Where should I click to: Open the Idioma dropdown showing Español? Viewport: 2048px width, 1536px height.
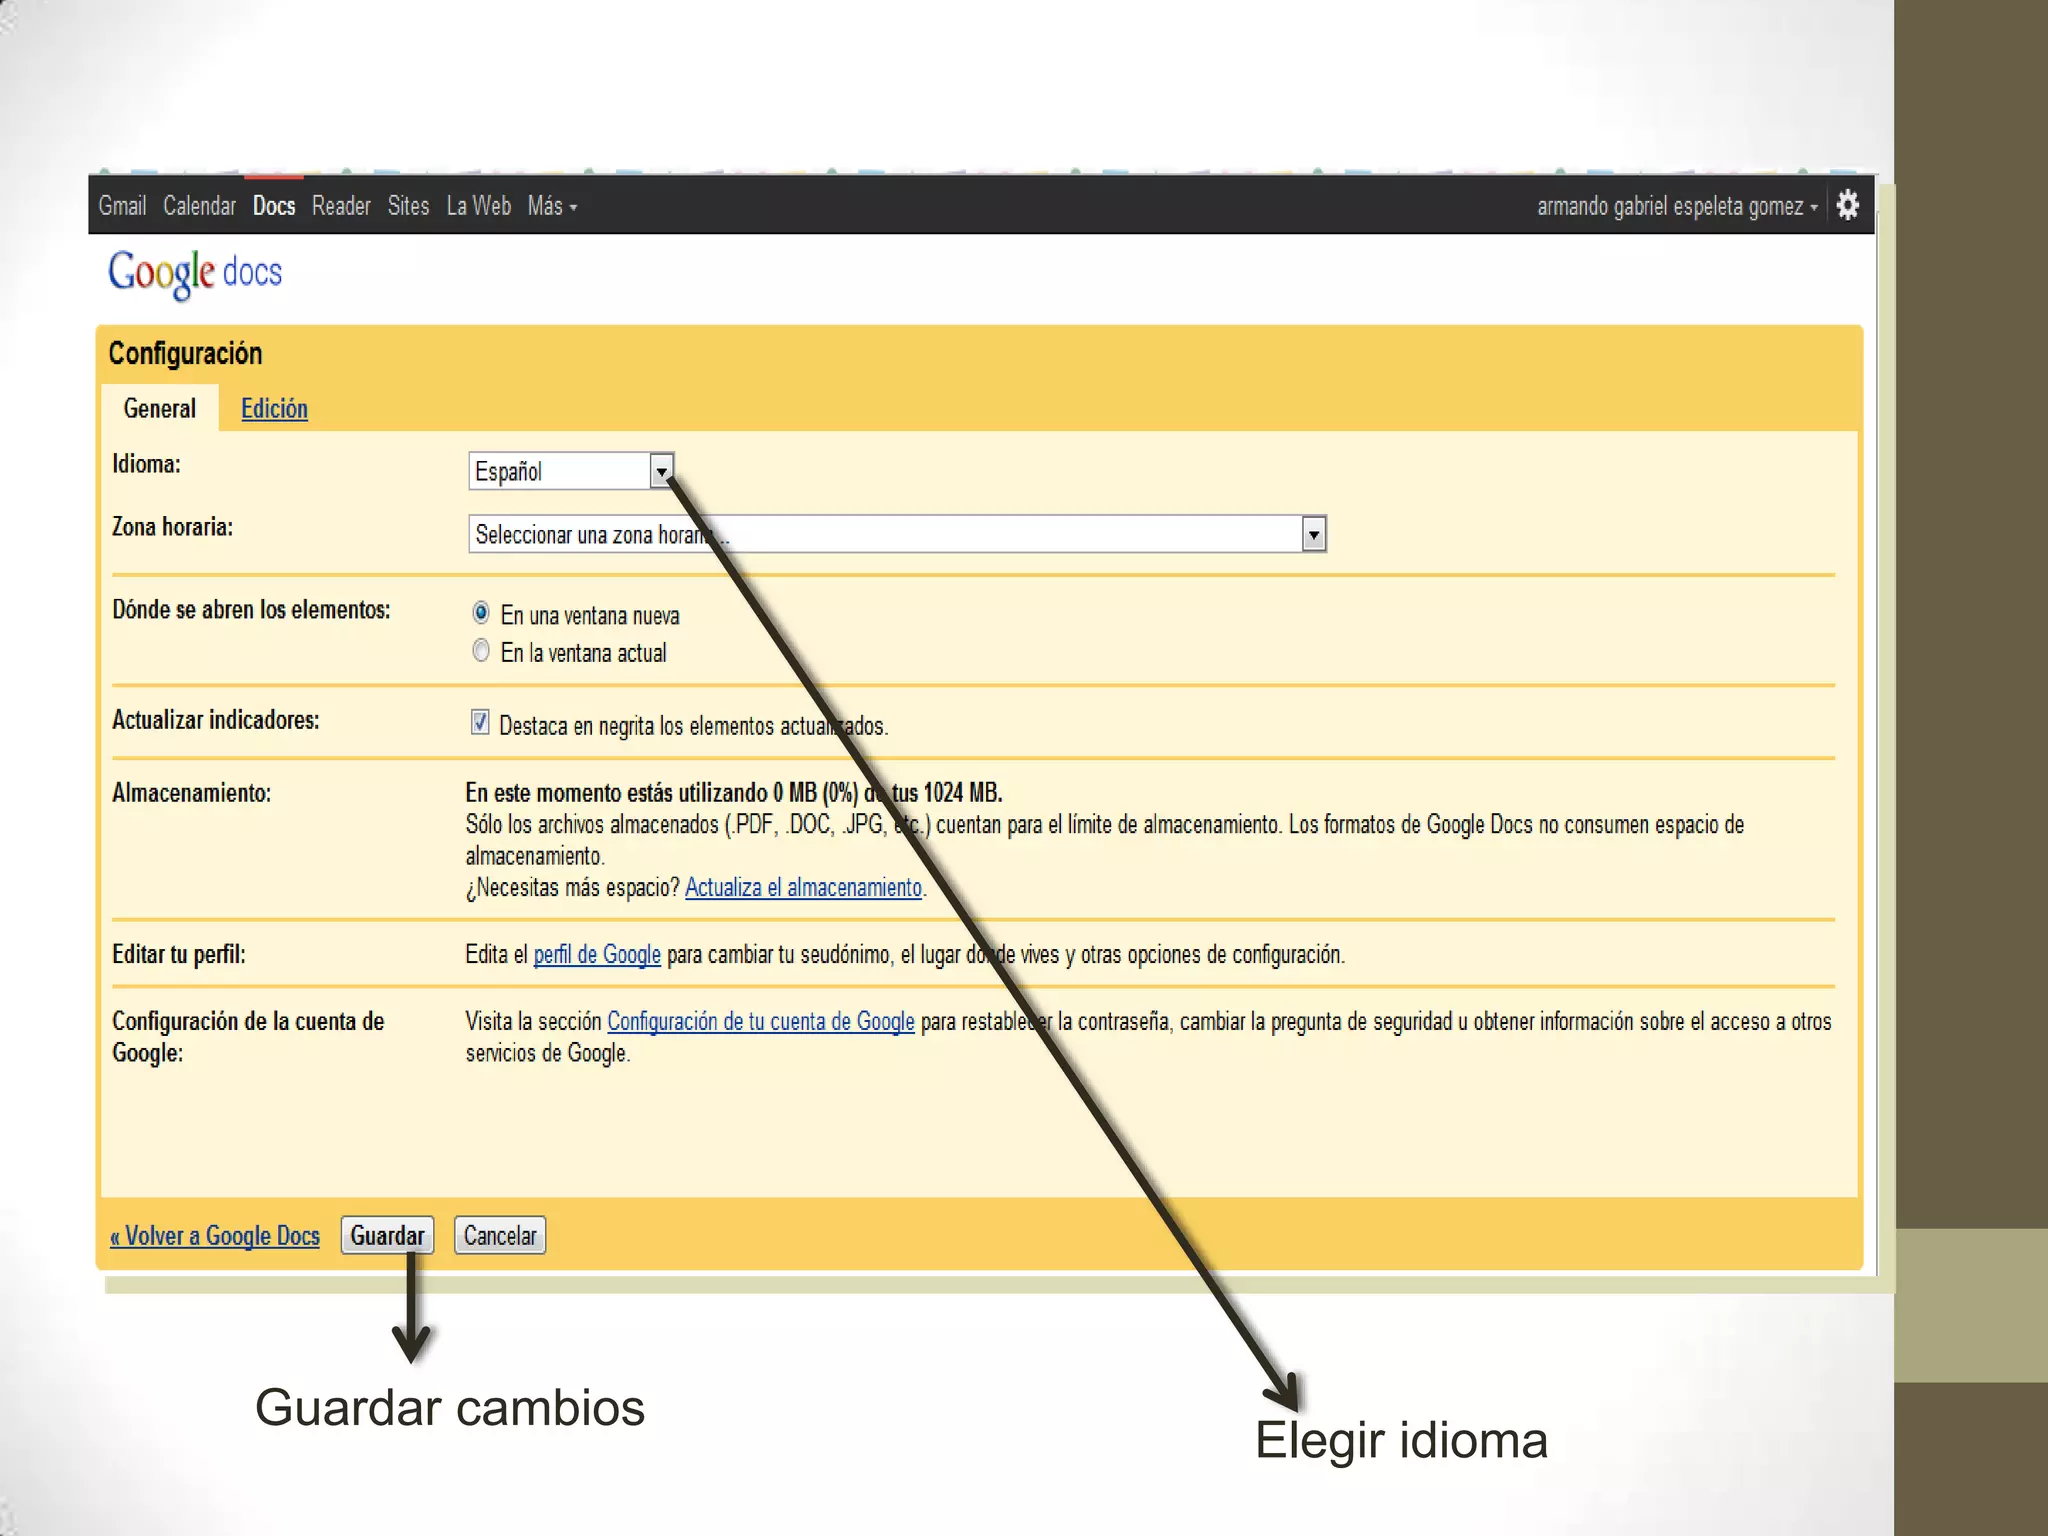(571, 471)
